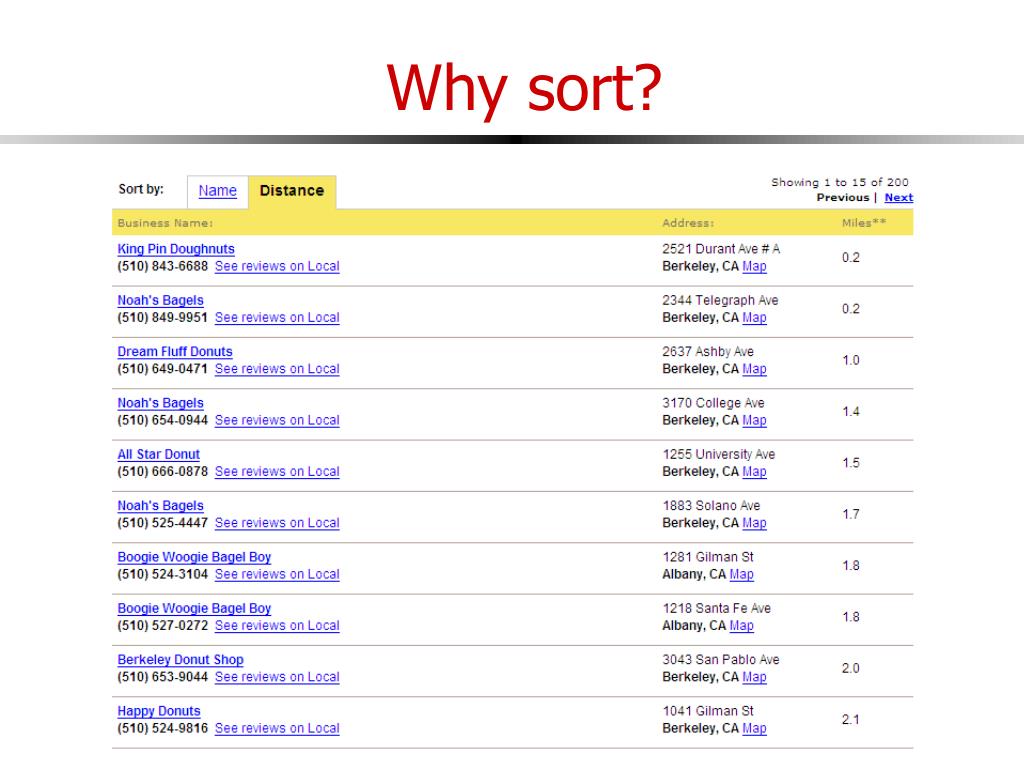Open Map for 1218 Santa Fe Ave
1024x768 pixels.
click(741, 626)
